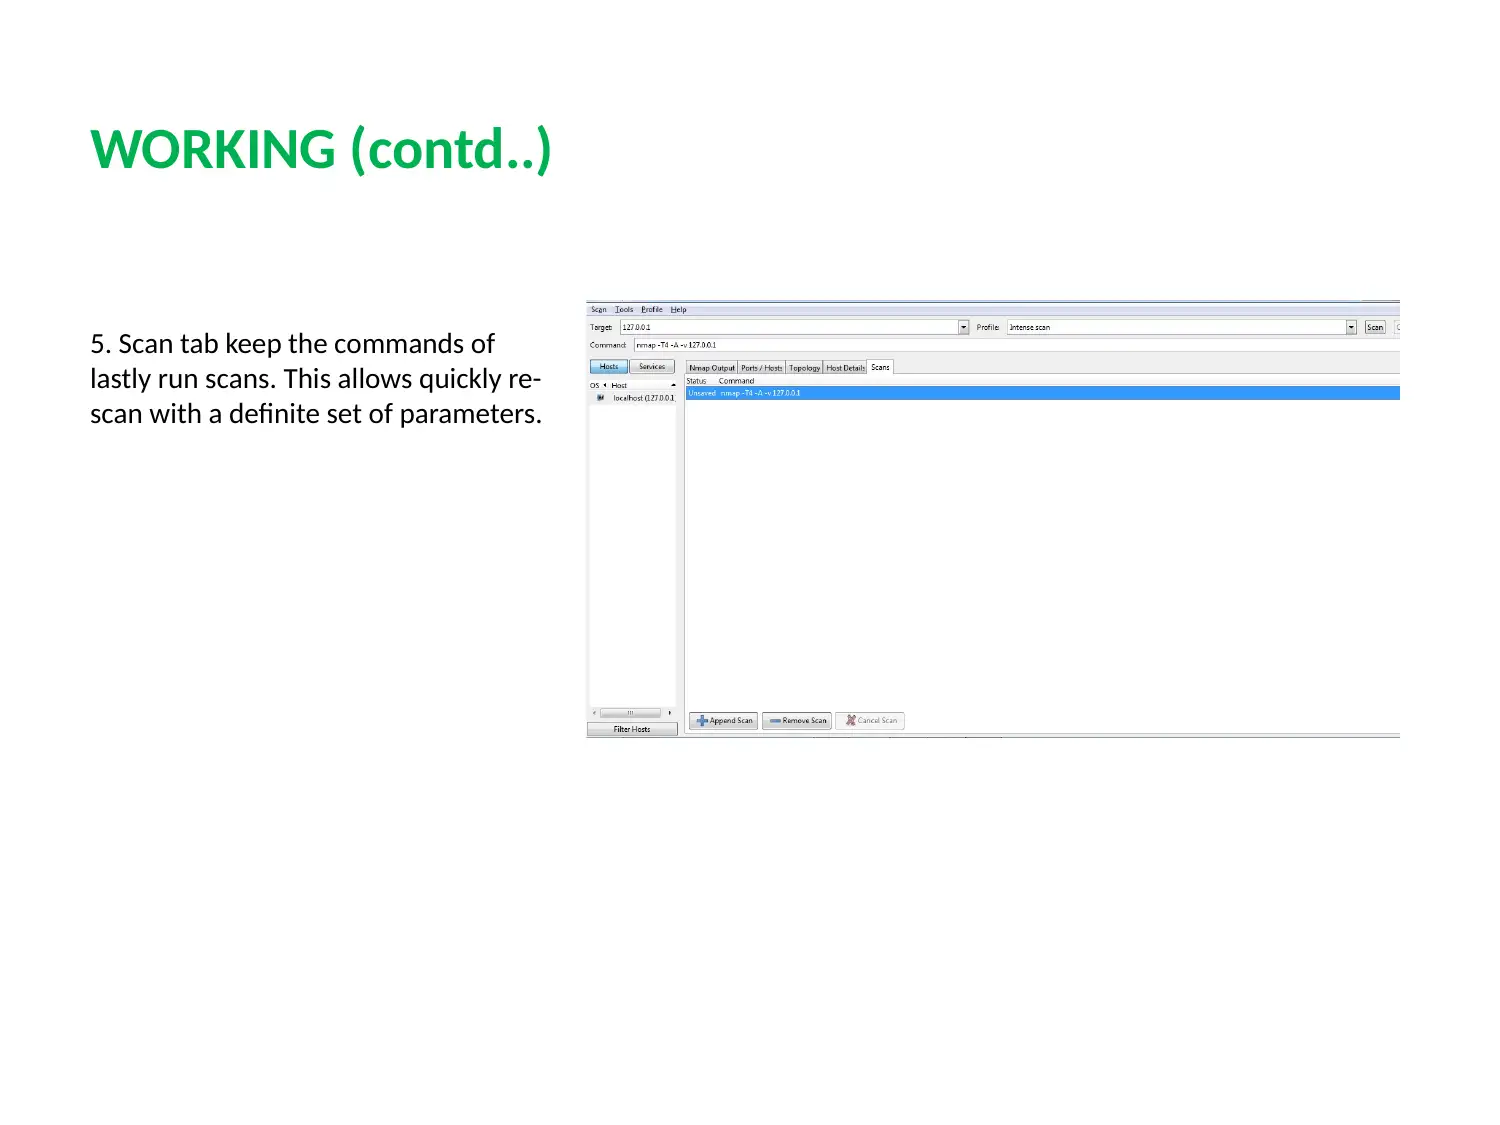The height and width of the screenshot is (1125, 1500).
Task: Click the red X icon on Cancel Scan
Action: coord(851,720)
